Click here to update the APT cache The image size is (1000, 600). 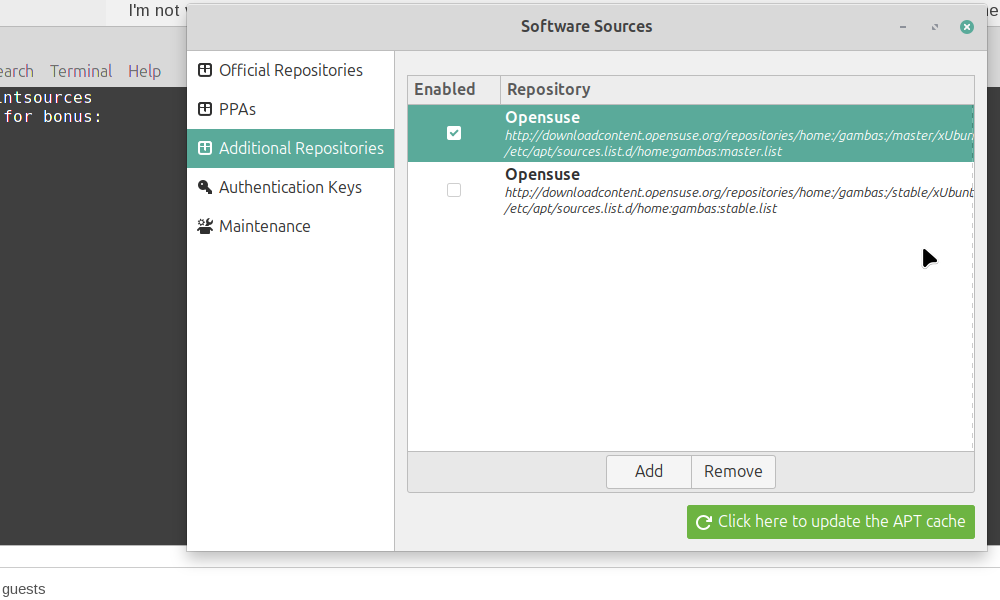(x=830, y=521)
